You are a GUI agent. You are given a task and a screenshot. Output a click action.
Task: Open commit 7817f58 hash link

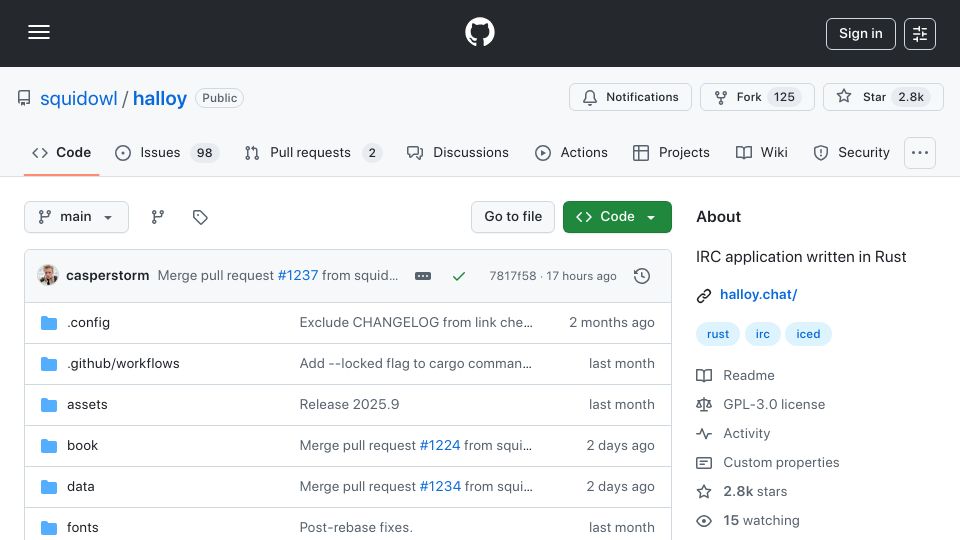(512, 276)
